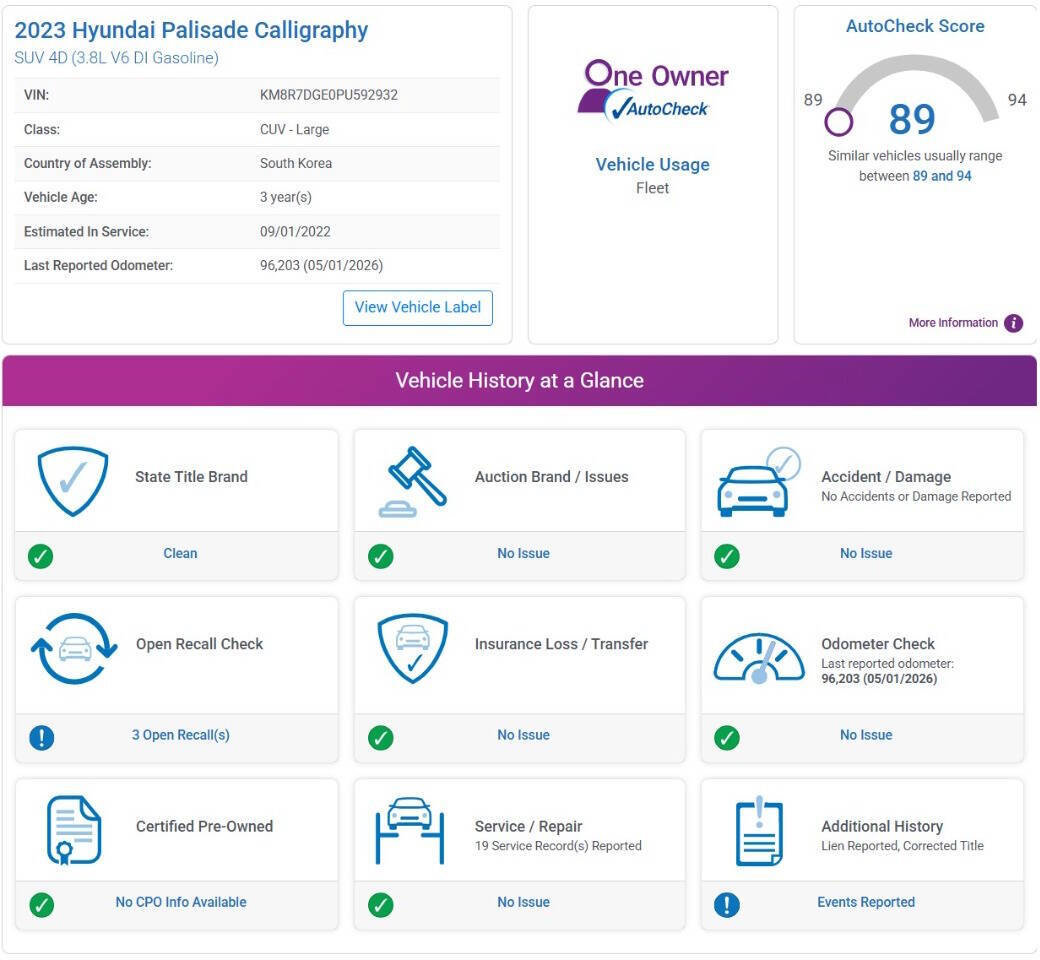Image resolution: width=1040 pixels, height=960 pixels.
Task: Click the 94 upper range label on gauge
Action: point(1017,100)
